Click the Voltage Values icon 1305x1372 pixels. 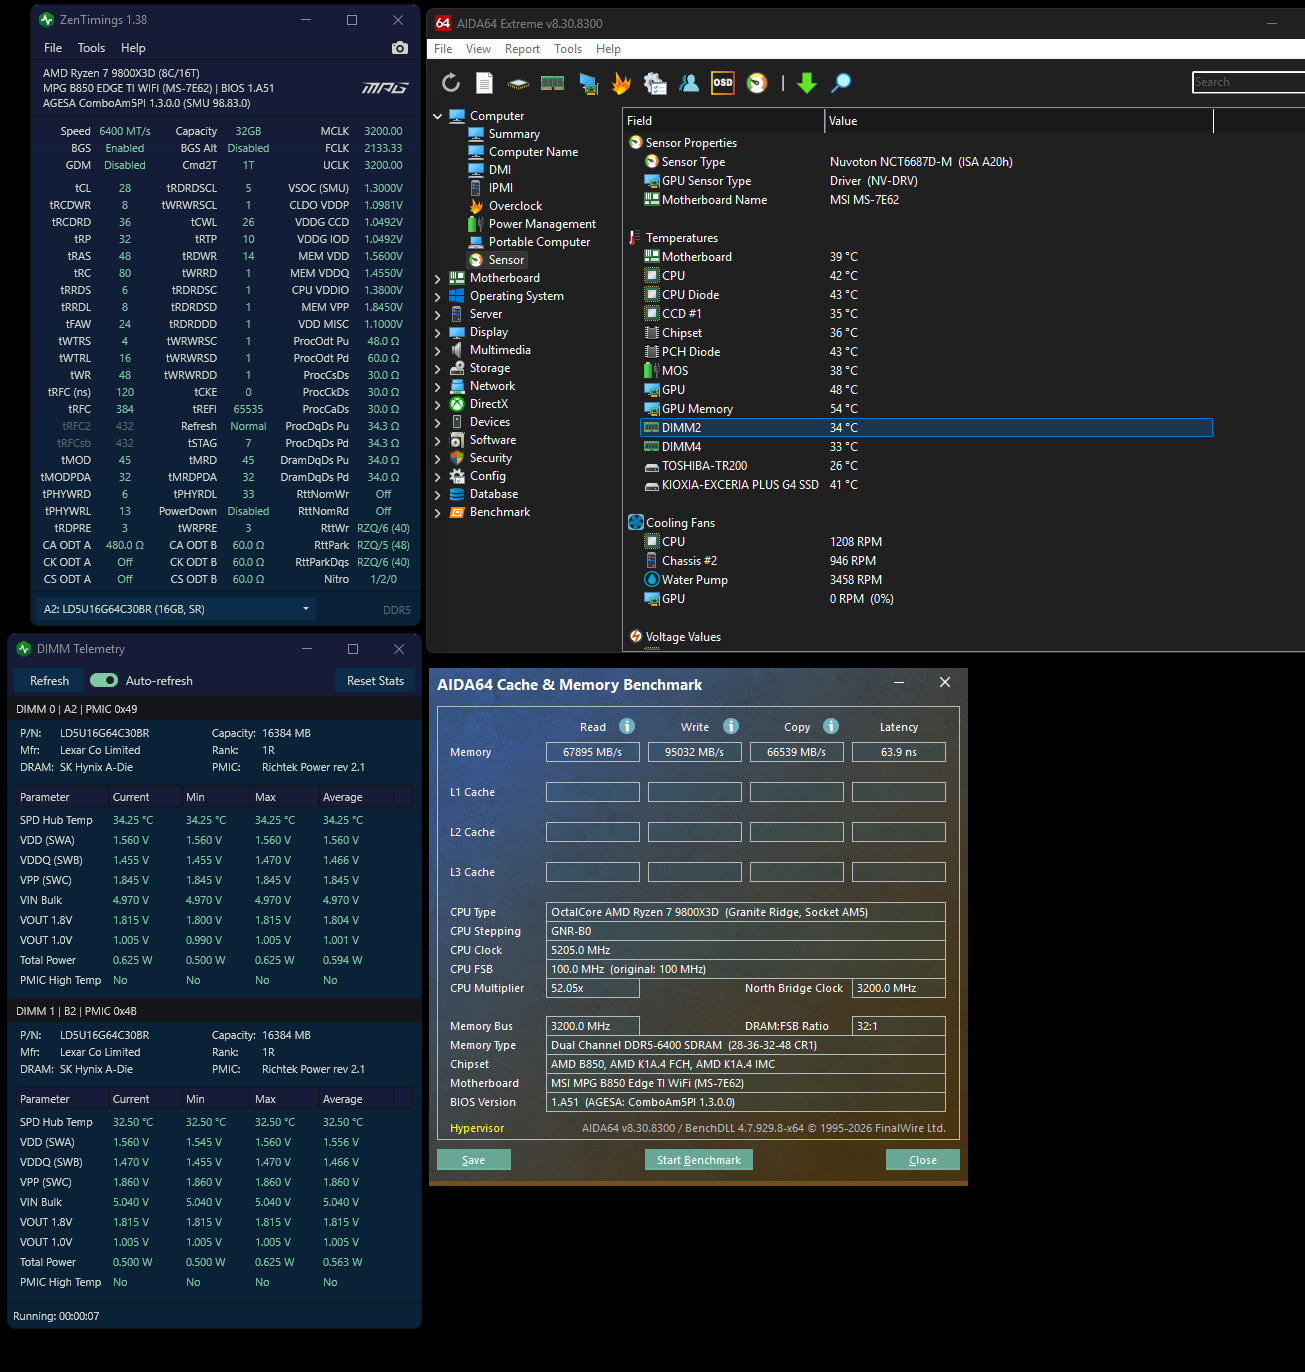635,637
